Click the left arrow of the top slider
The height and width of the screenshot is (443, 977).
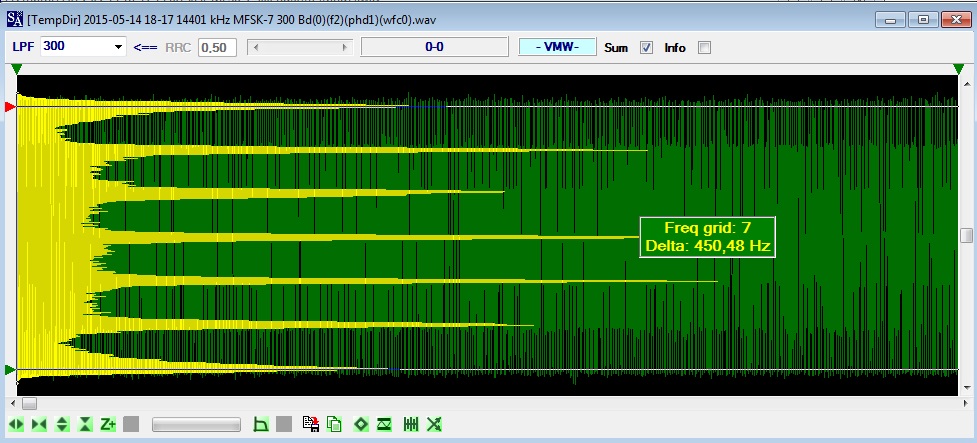(255, 47)
